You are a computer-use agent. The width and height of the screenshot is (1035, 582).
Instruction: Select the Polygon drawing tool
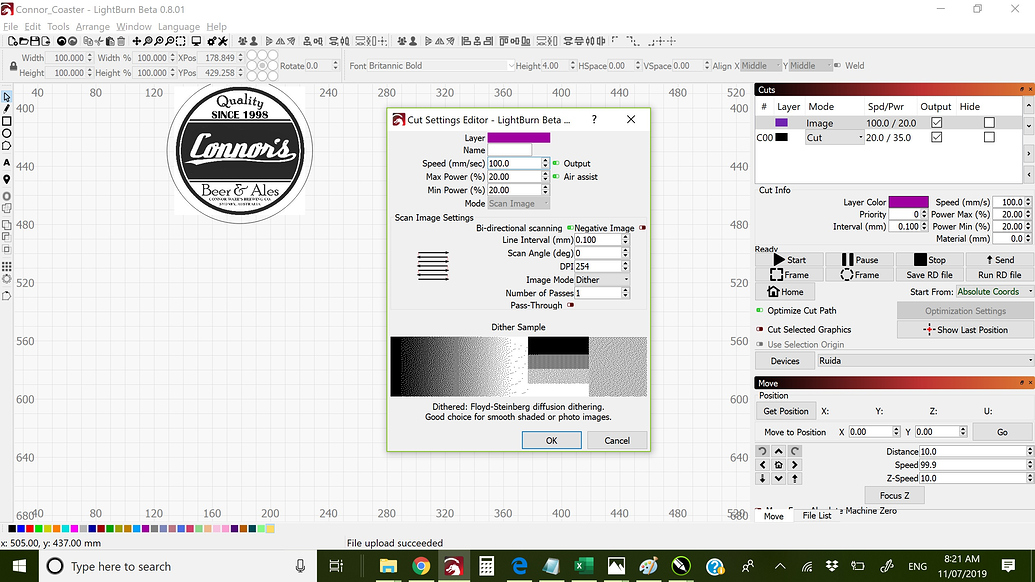point(7,146)
